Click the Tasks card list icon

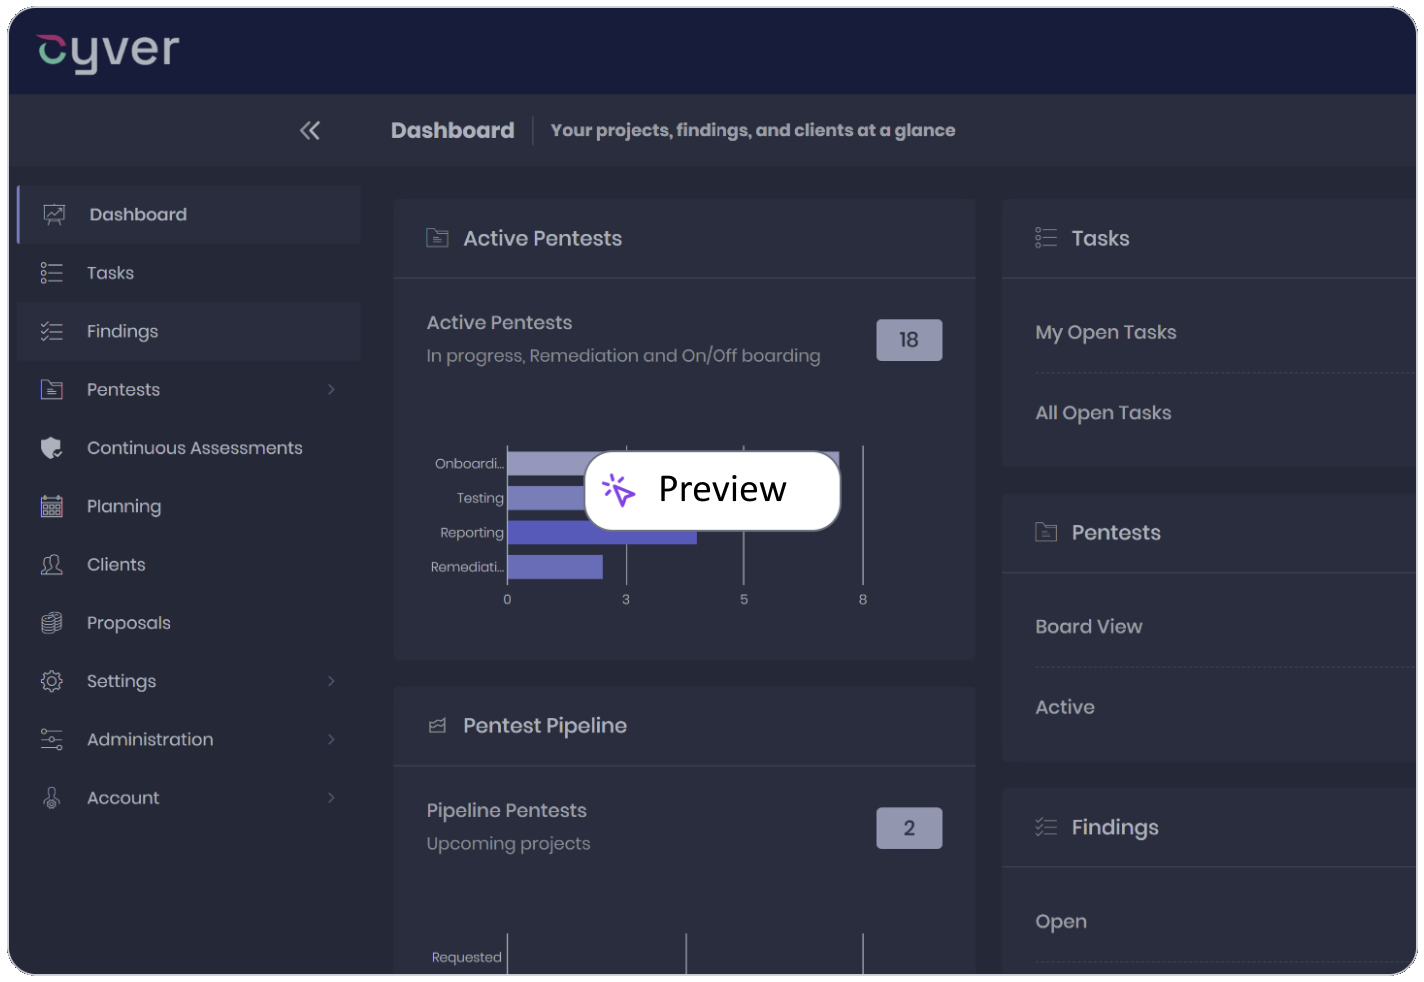coord(1046,238)
